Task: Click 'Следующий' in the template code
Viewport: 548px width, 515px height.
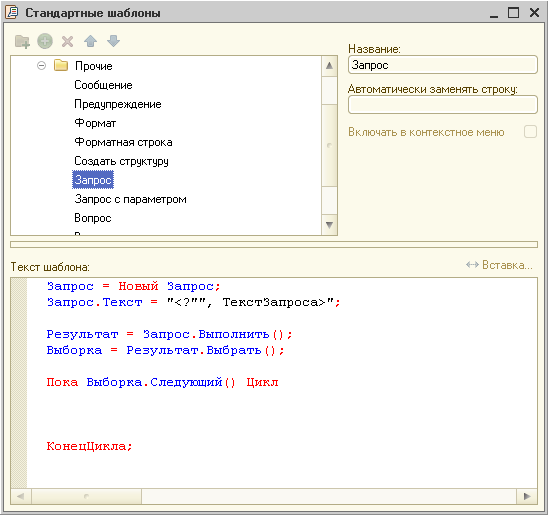Action: pos(186,382)
